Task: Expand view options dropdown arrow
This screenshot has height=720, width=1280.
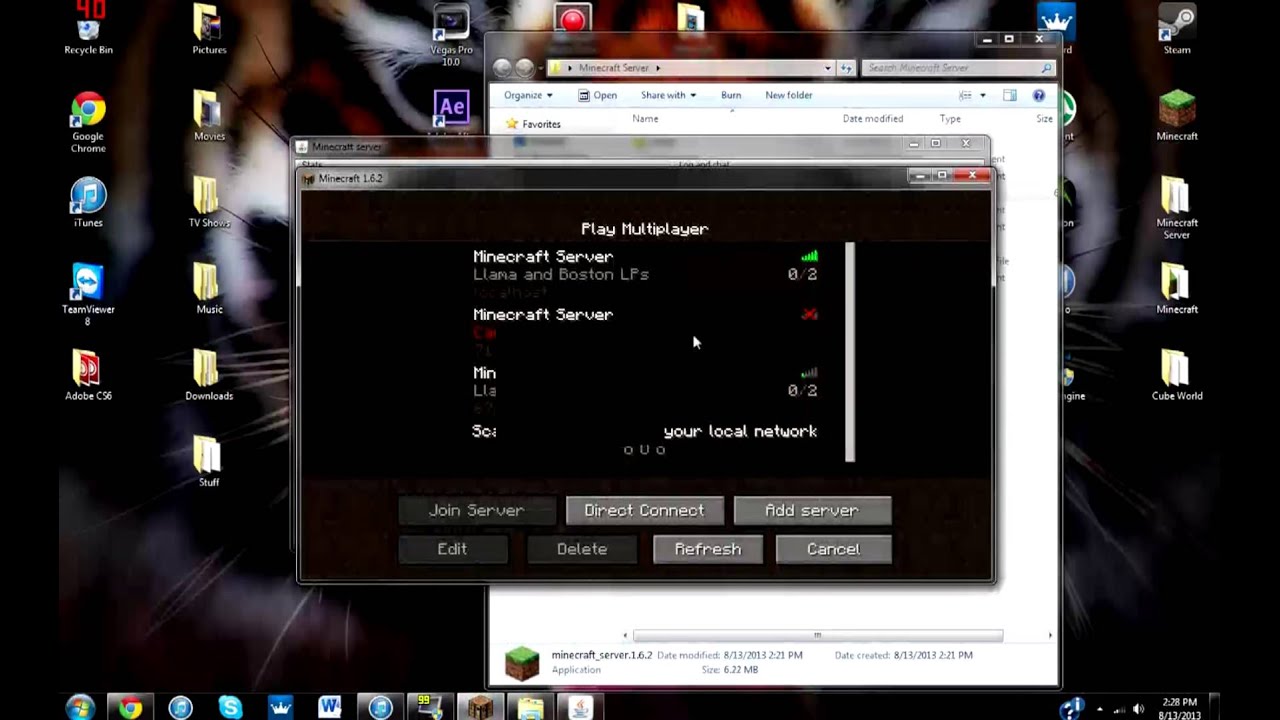Action: pos(983,95)
